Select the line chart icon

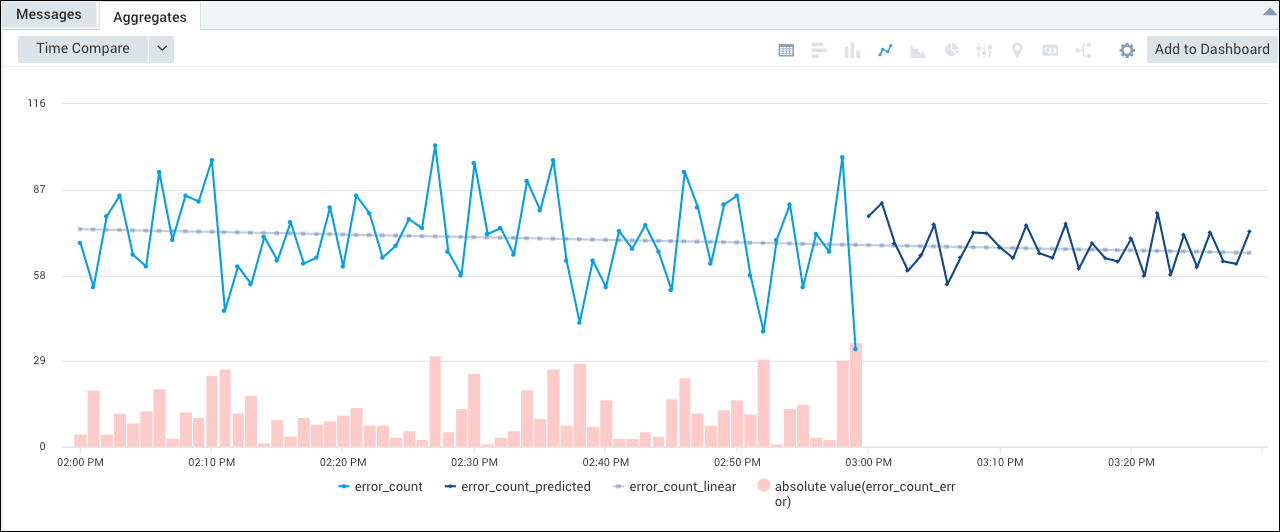(885, 50)
